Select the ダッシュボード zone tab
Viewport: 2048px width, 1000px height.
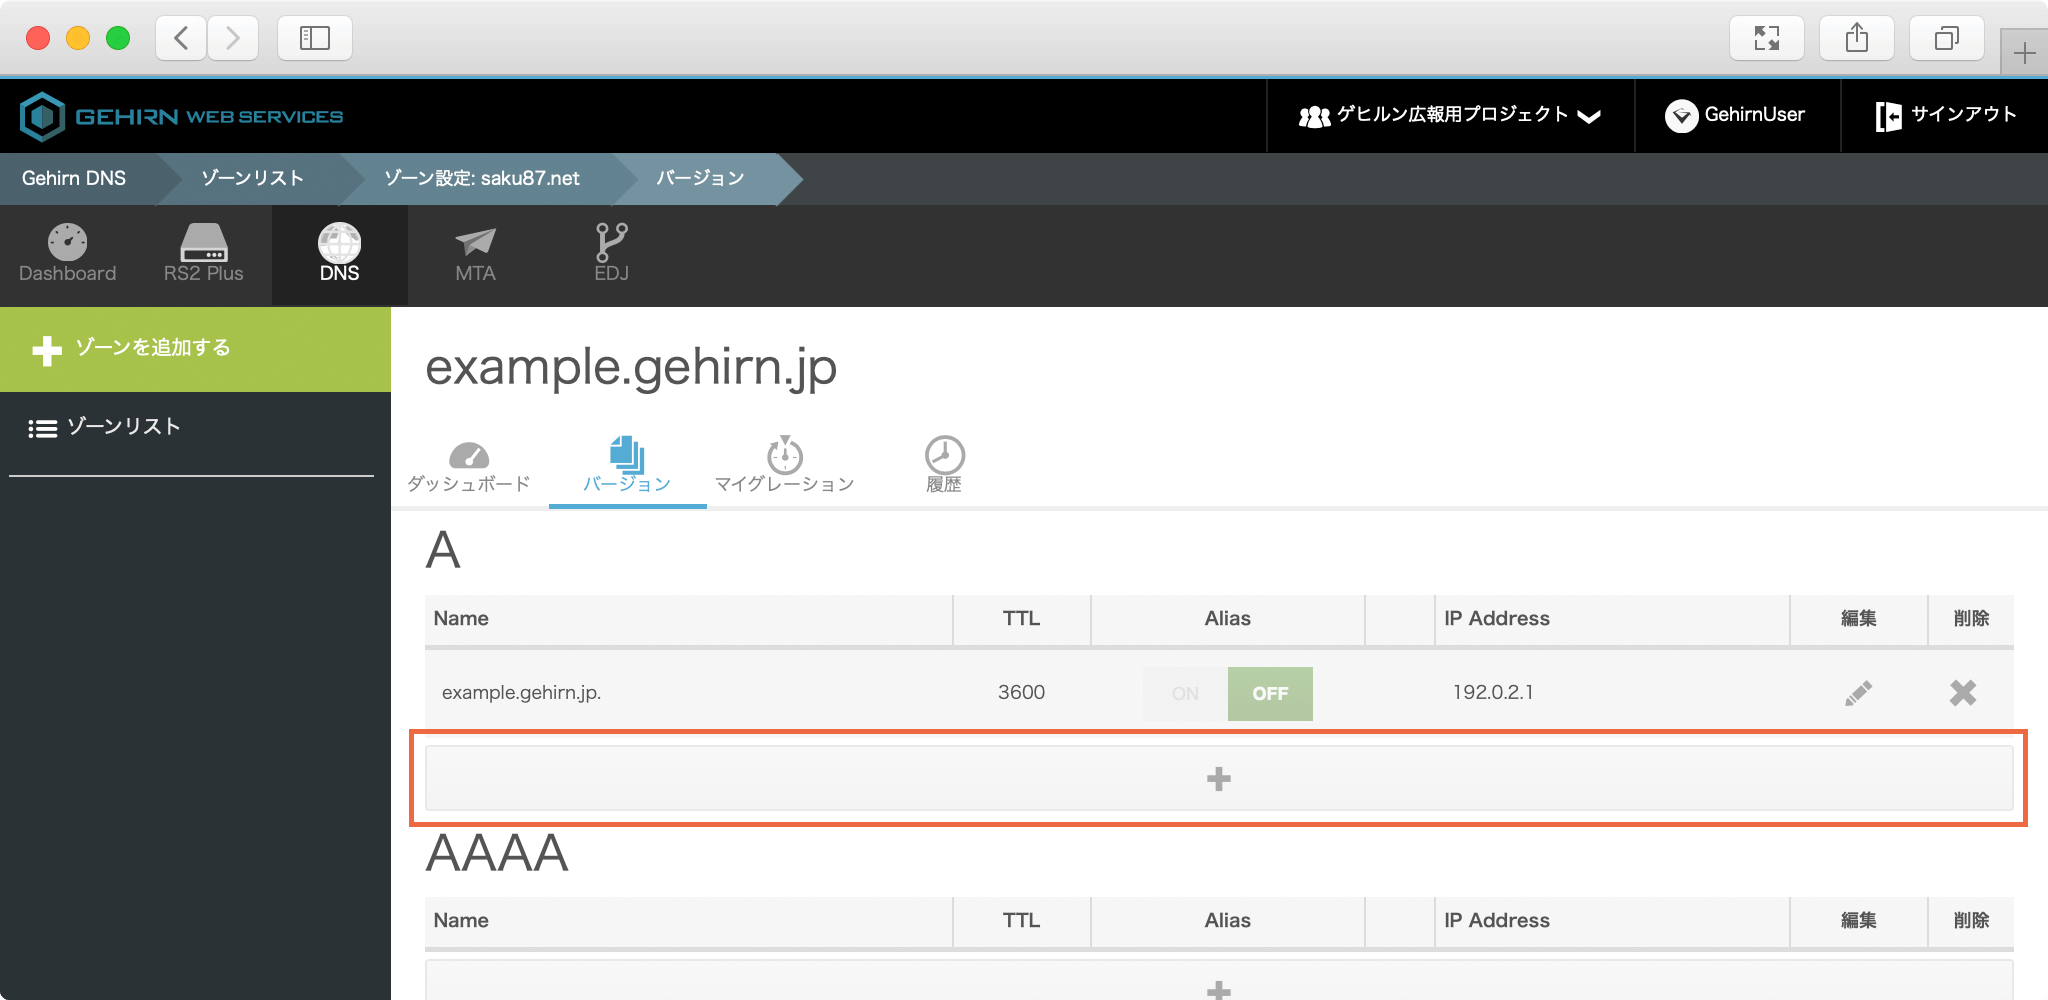click(468, 466)
